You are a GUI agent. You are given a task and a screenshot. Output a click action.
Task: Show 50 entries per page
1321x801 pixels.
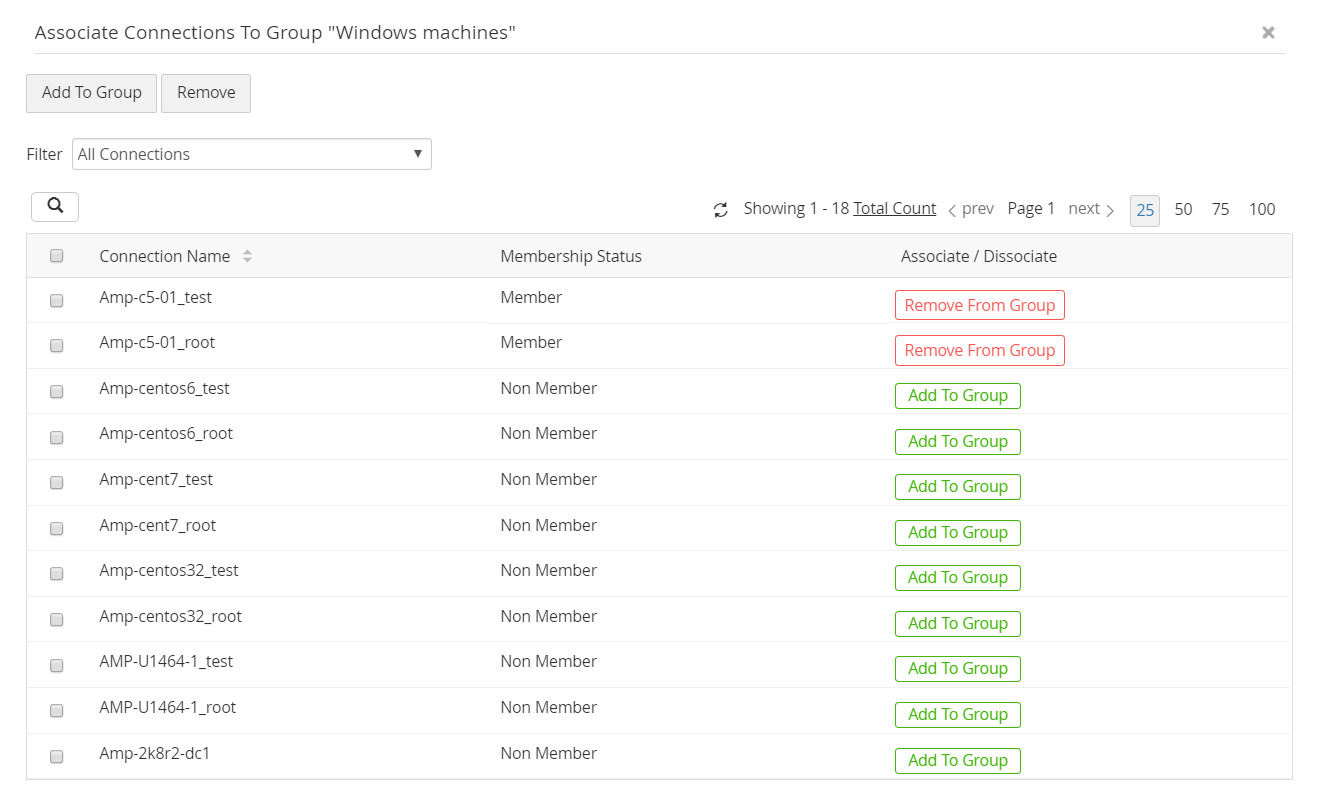1183,210
